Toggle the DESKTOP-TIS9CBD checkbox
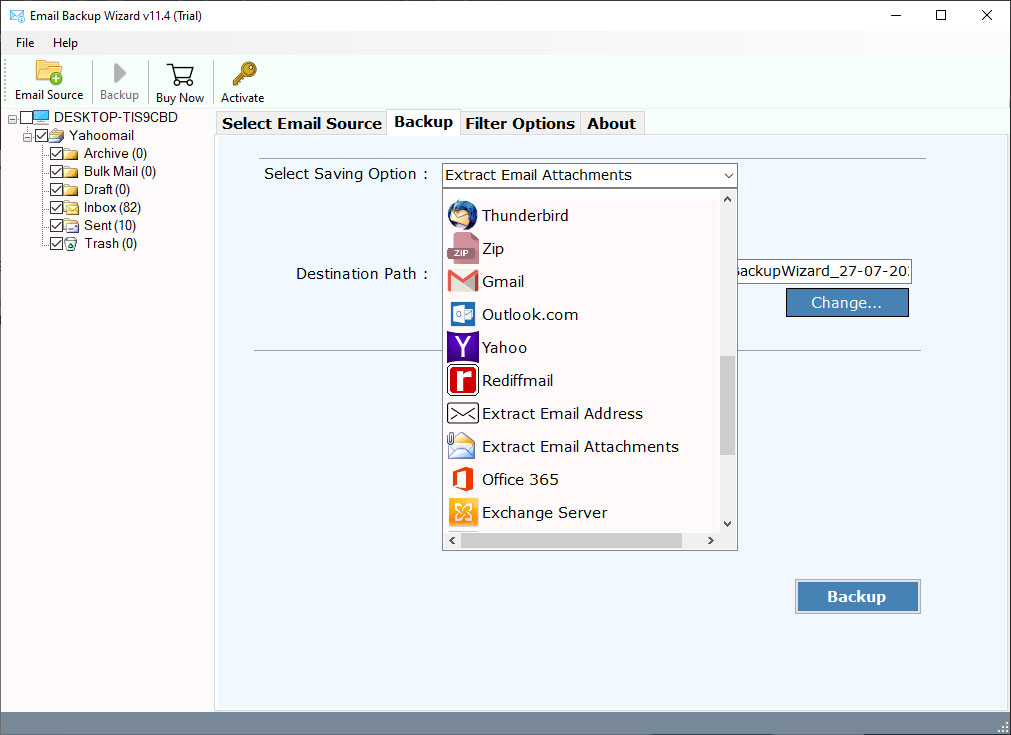This screenshot has width=1011, height=735. click(26, 117)
